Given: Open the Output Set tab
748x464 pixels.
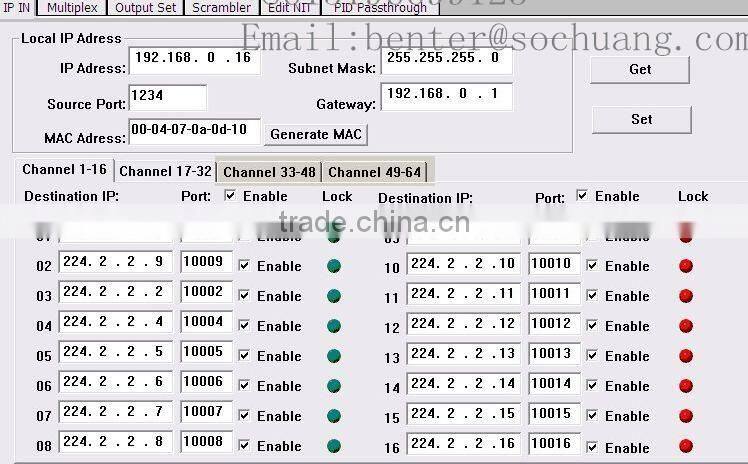Looking at the screenshot, I should pos(145,8).
